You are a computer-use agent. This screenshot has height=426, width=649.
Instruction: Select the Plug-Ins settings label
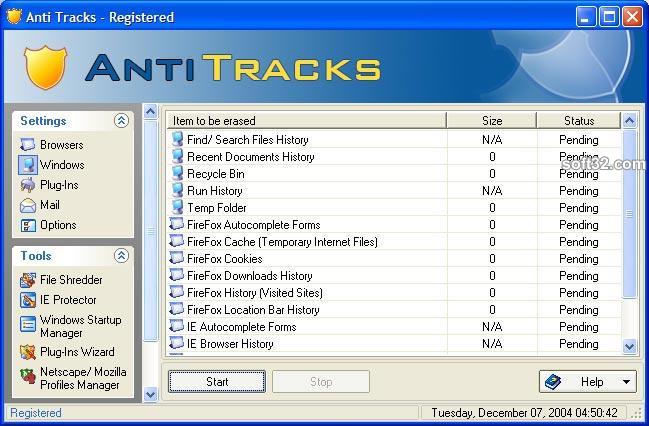tap(59, 185)
